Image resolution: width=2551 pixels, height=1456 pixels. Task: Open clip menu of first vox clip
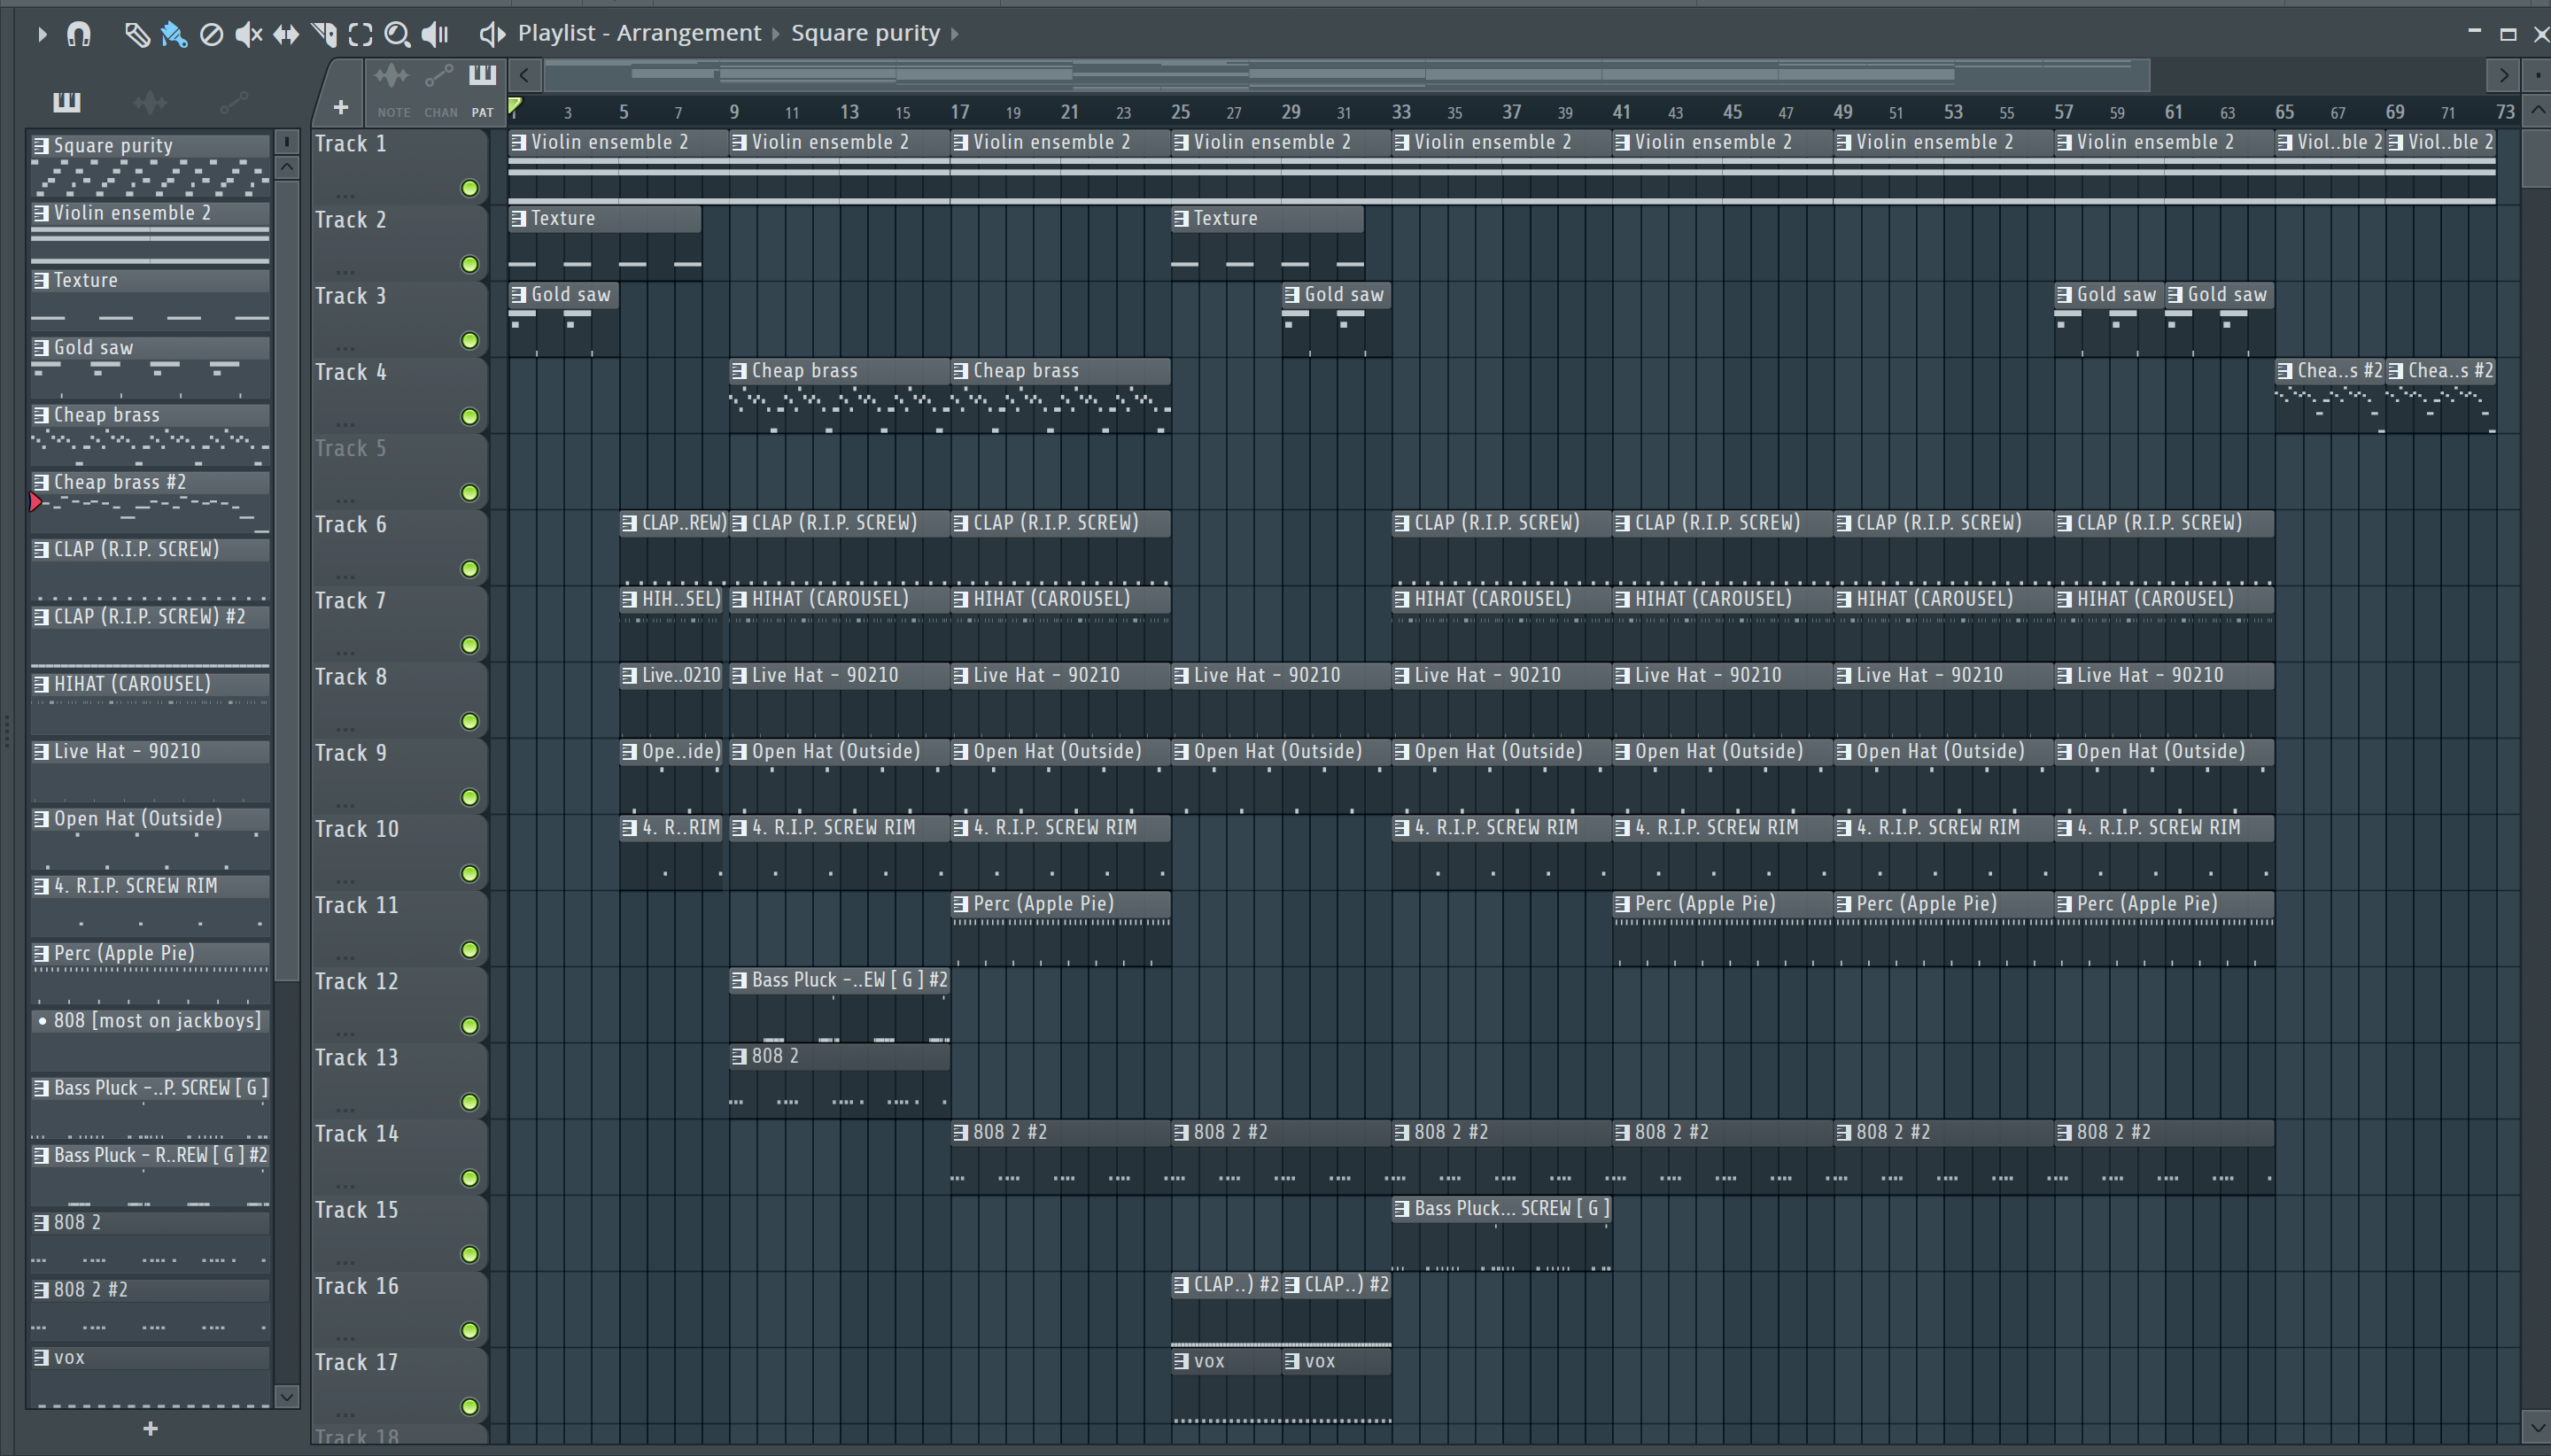[1181, 1362]
